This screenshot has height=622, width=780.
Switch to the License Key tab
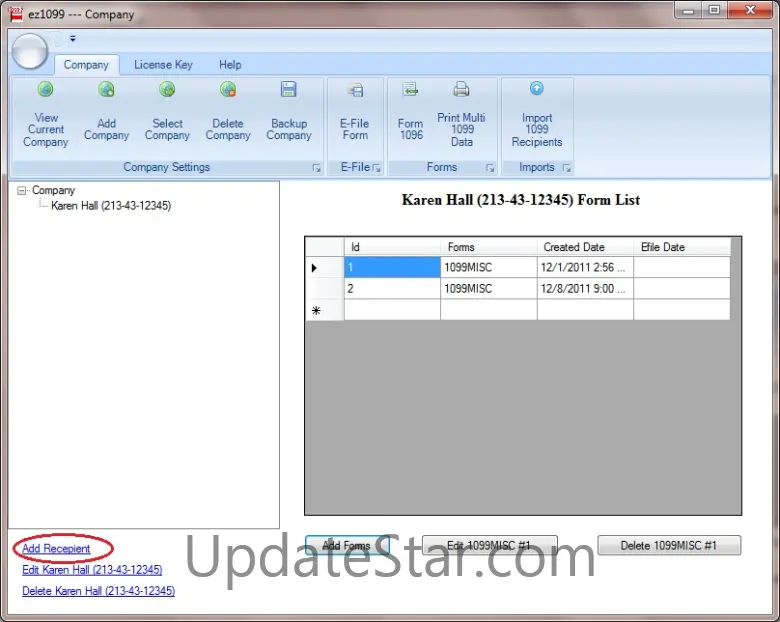click(163, 65)
